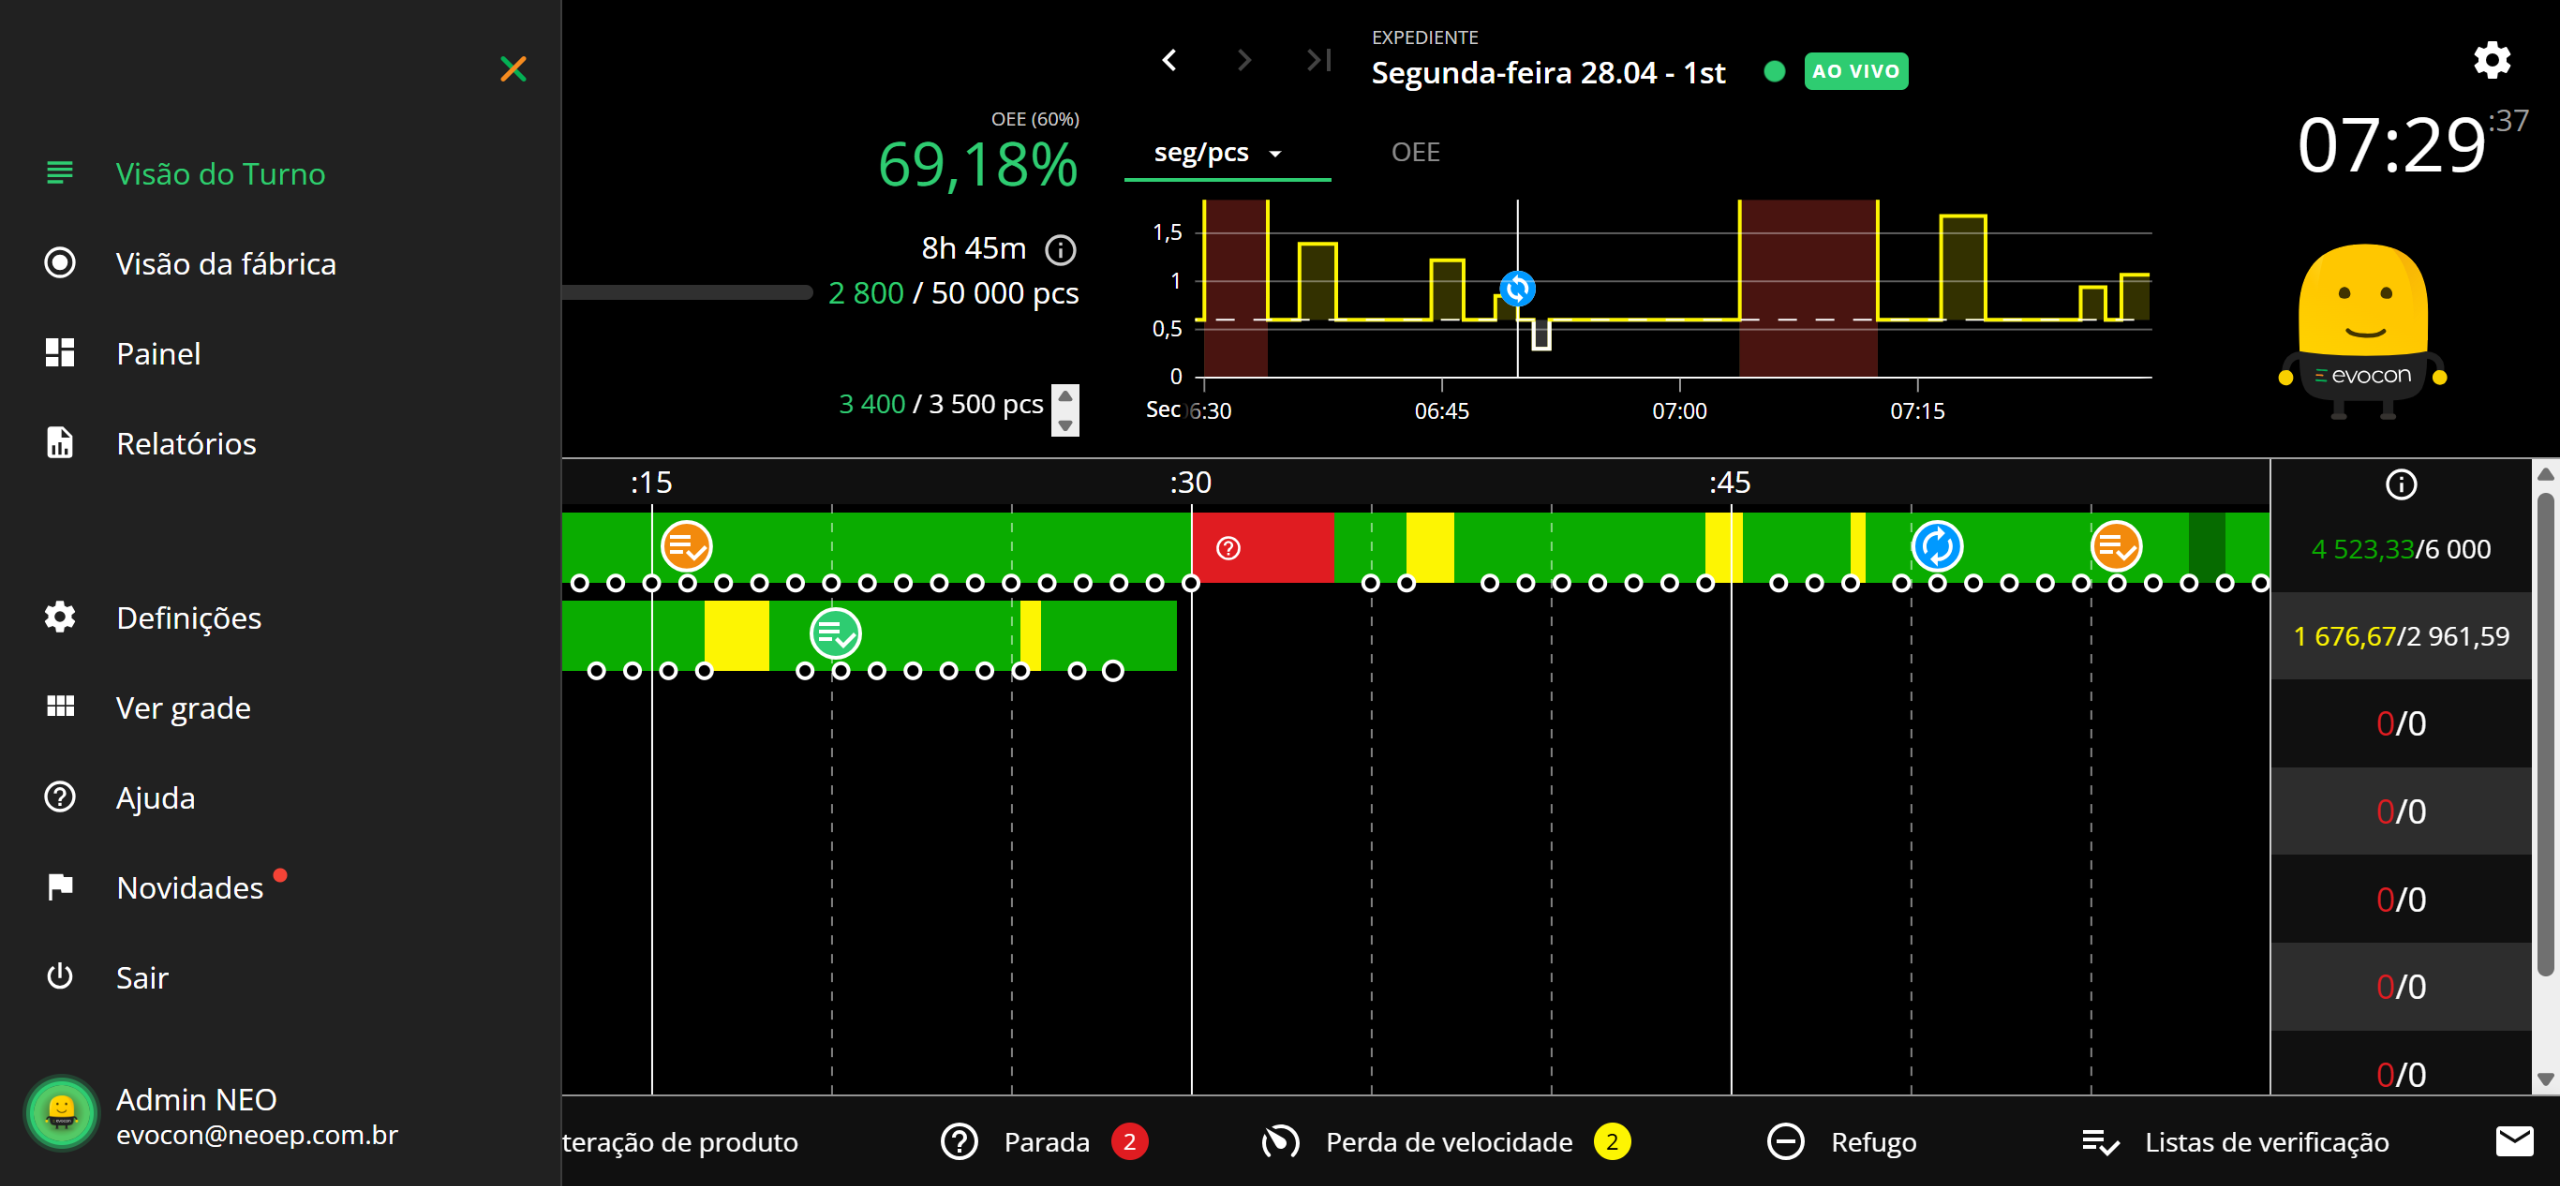Click the down arrow of order stepper

click(x=1065, y=425)
